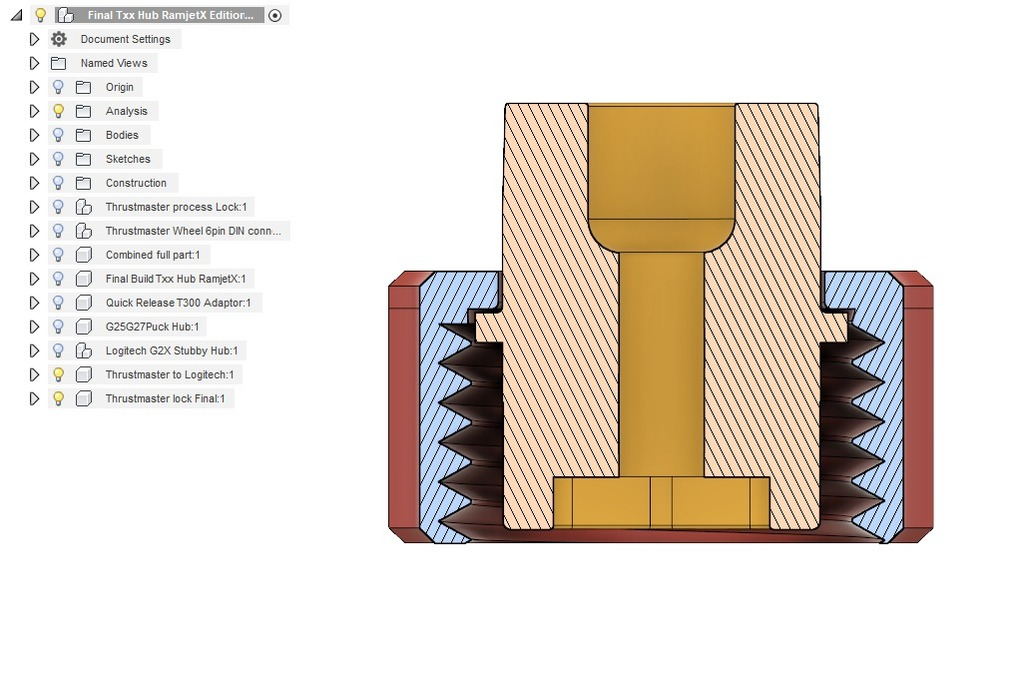Expand Quick Release T300 Adaptor:1

tap(34, 303)
